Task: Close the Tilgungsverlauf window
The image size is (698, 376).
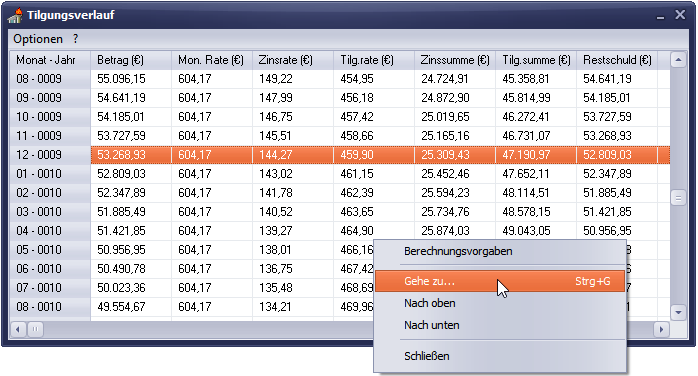Action: pyautogui.click(x=680, y=15)
